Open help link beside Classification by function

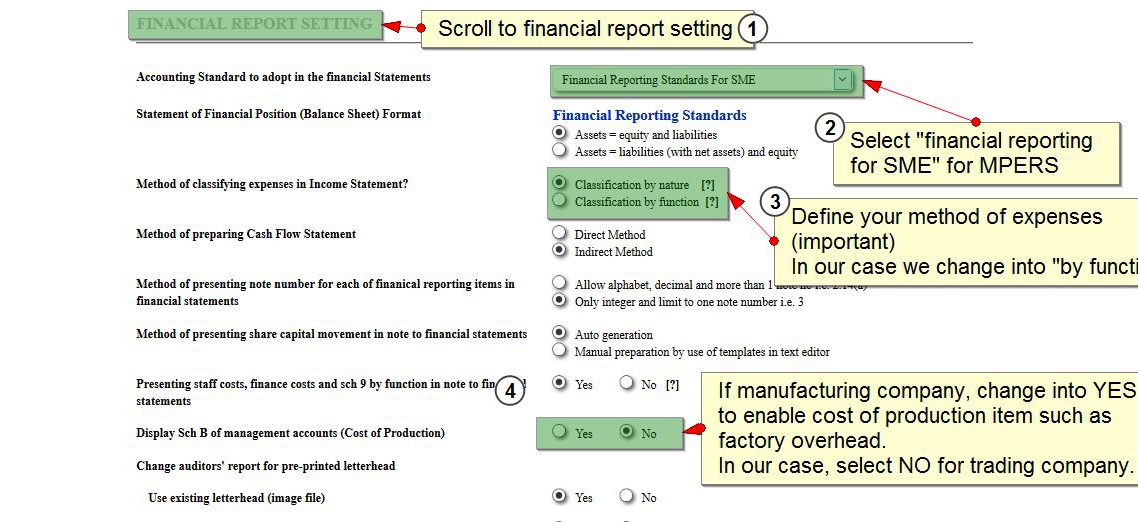coord(712,202)
